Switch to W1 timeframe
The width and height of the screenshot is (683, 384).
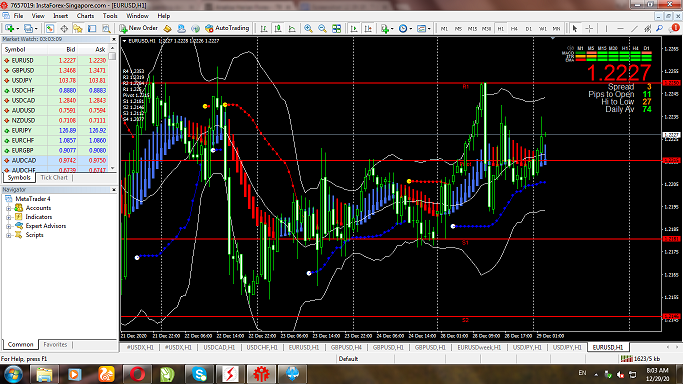click(543, 28)
